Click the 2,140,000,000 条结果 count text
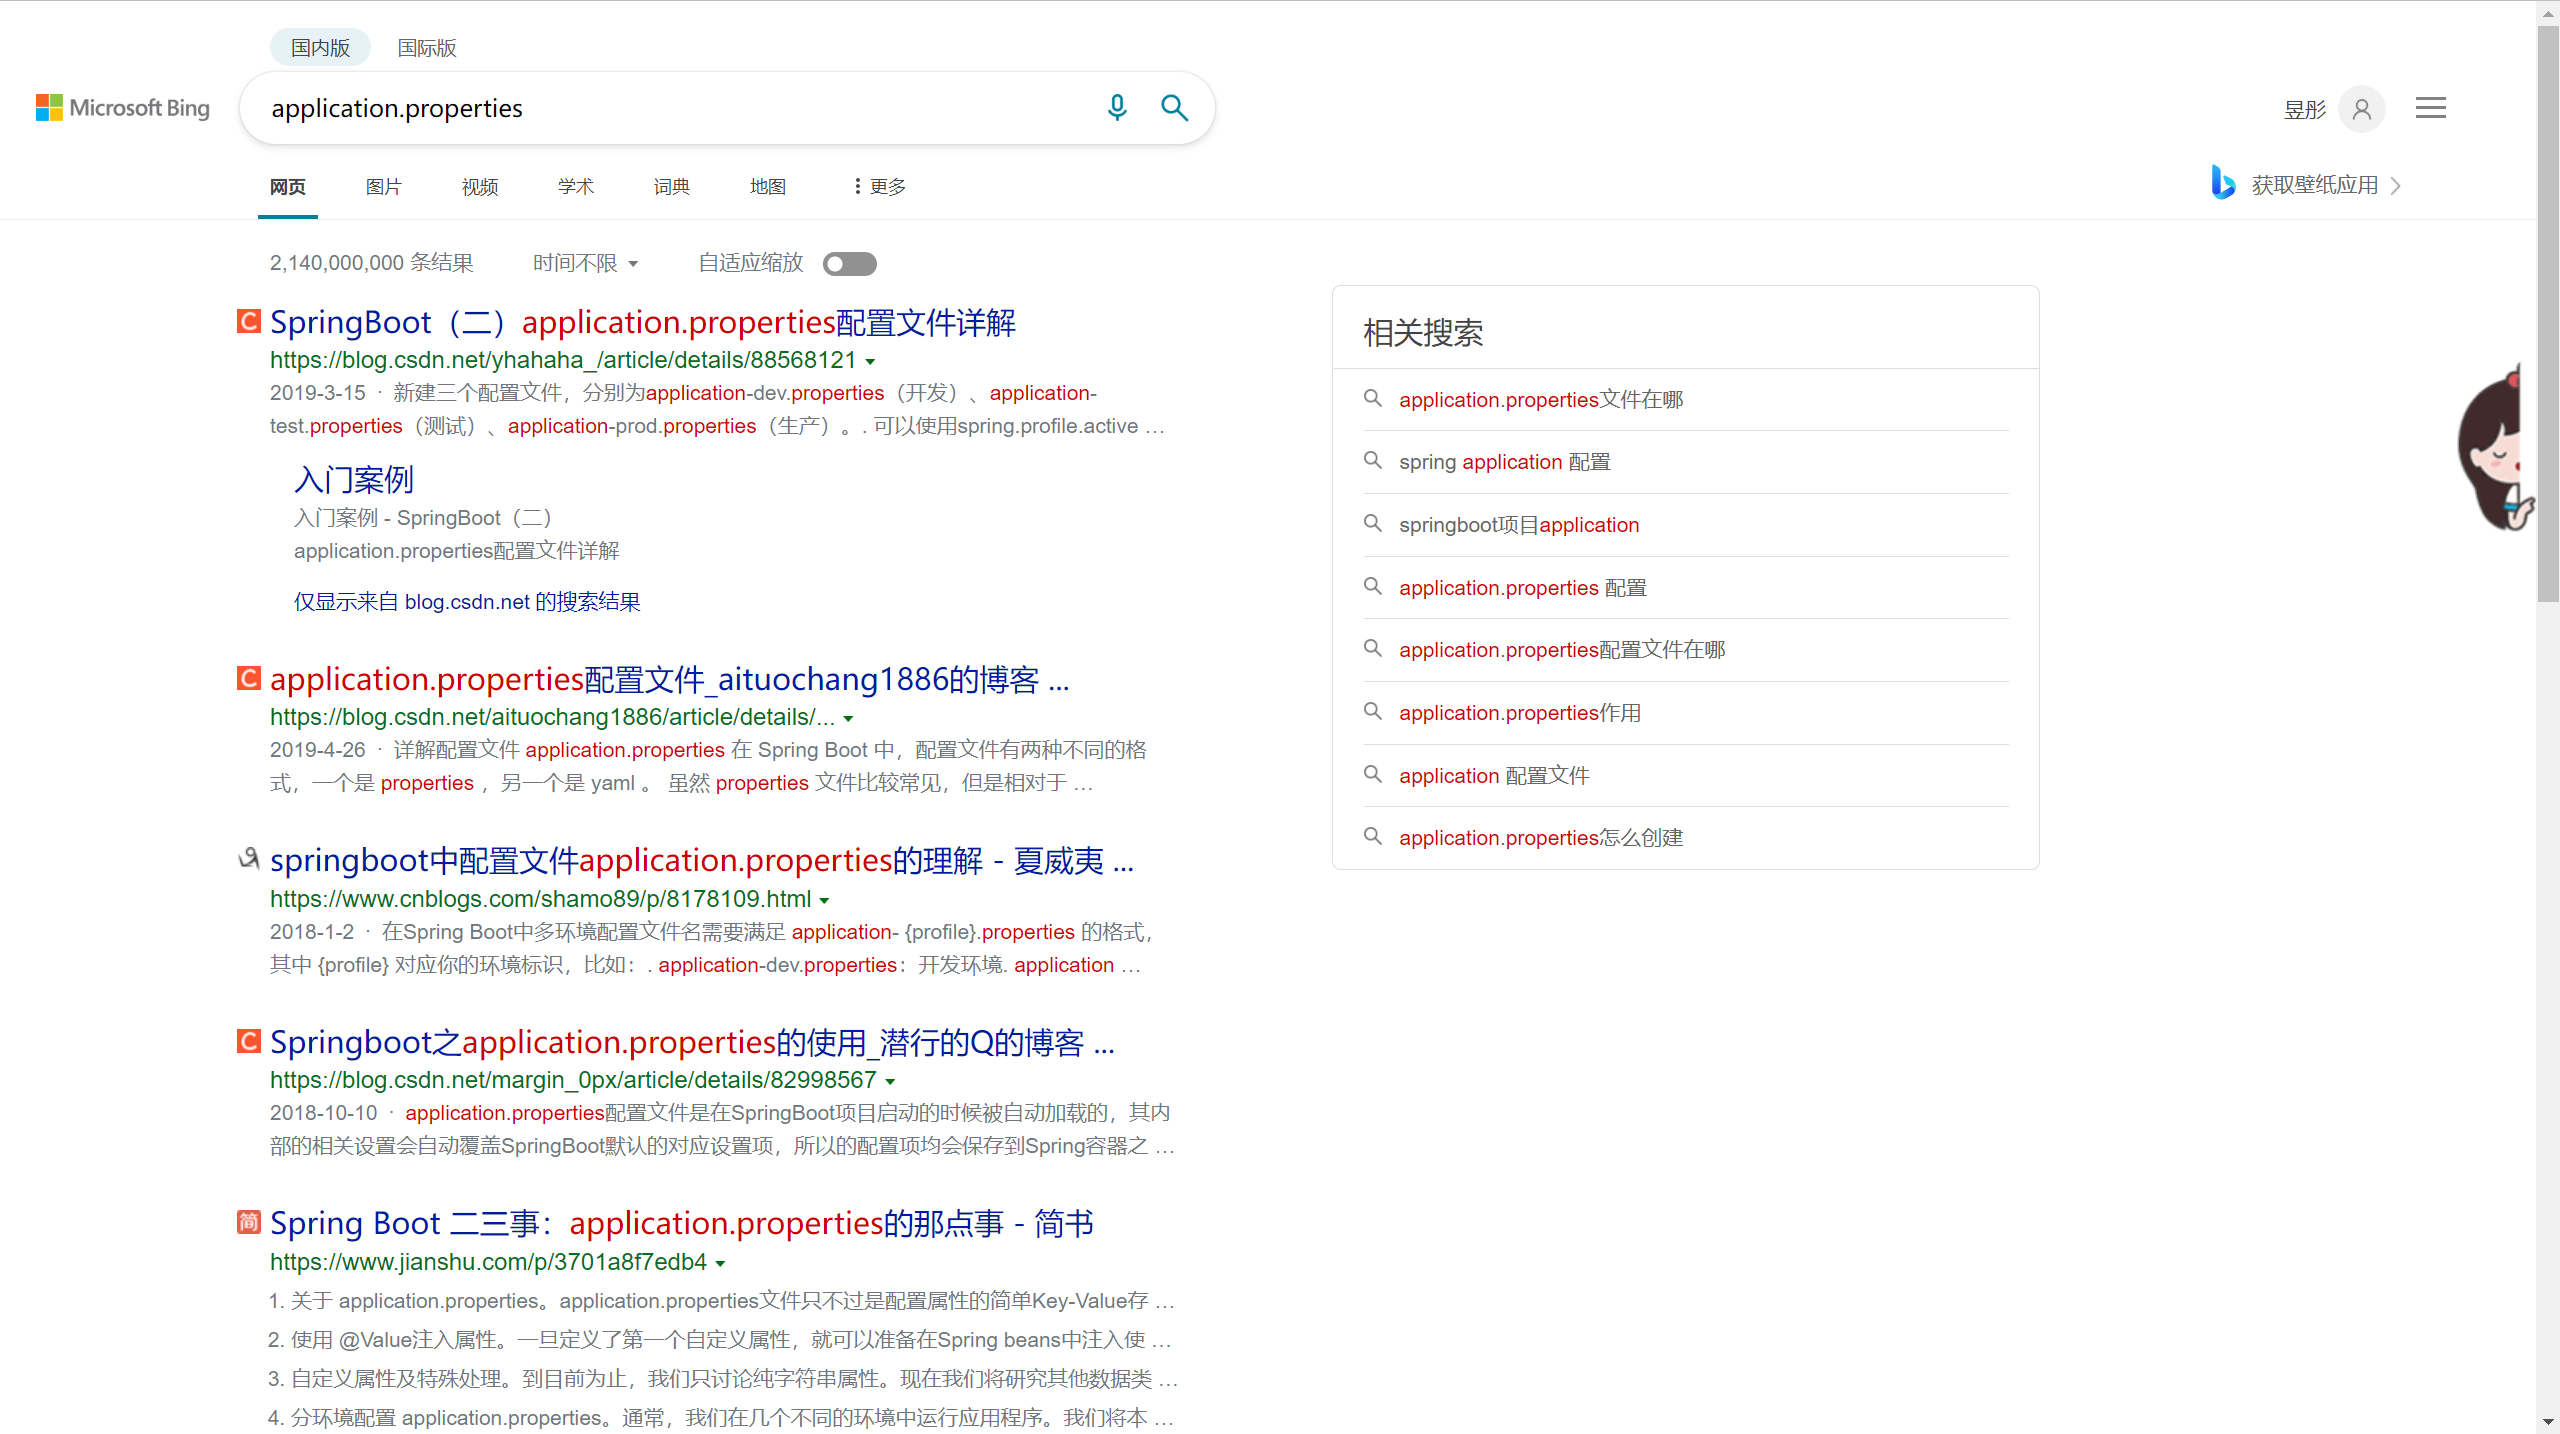Viewport: 2560px width, 1434px height. click(x=371, y=263)
